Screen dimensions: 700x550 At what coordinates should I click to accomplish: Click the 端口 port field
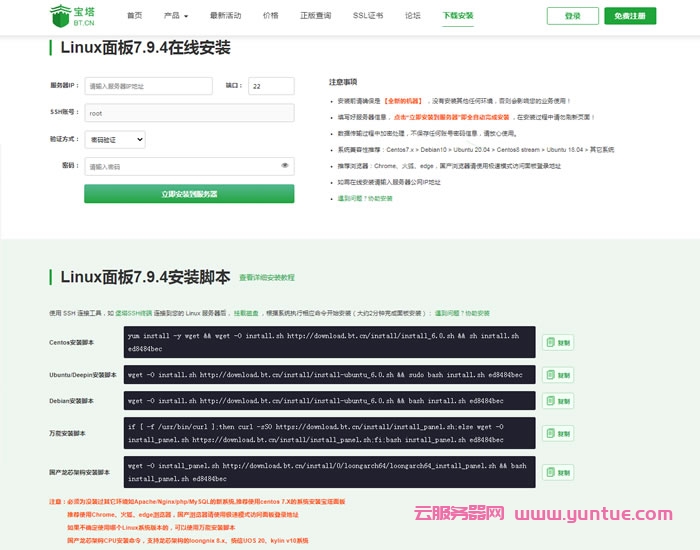[x=271, y=86]
